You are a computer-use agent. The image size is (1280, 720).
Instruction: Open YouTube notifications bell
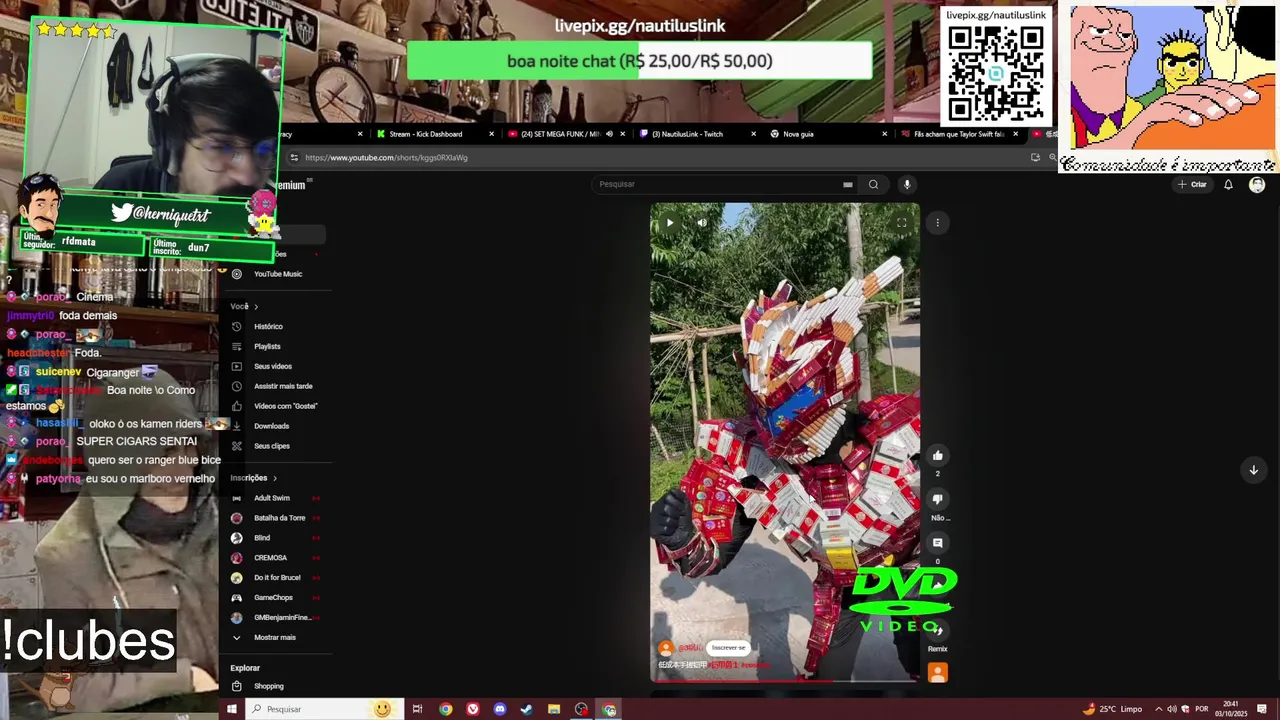(x=1228, y=184)
